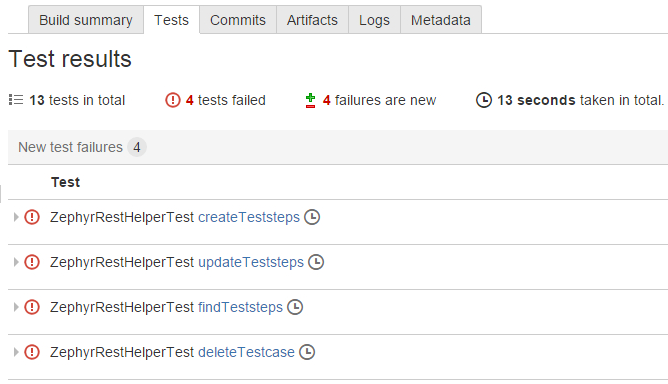Click the failed status icon beside updateTeststeps
Viewport: 668px width, 384px height.
(32, 262)
